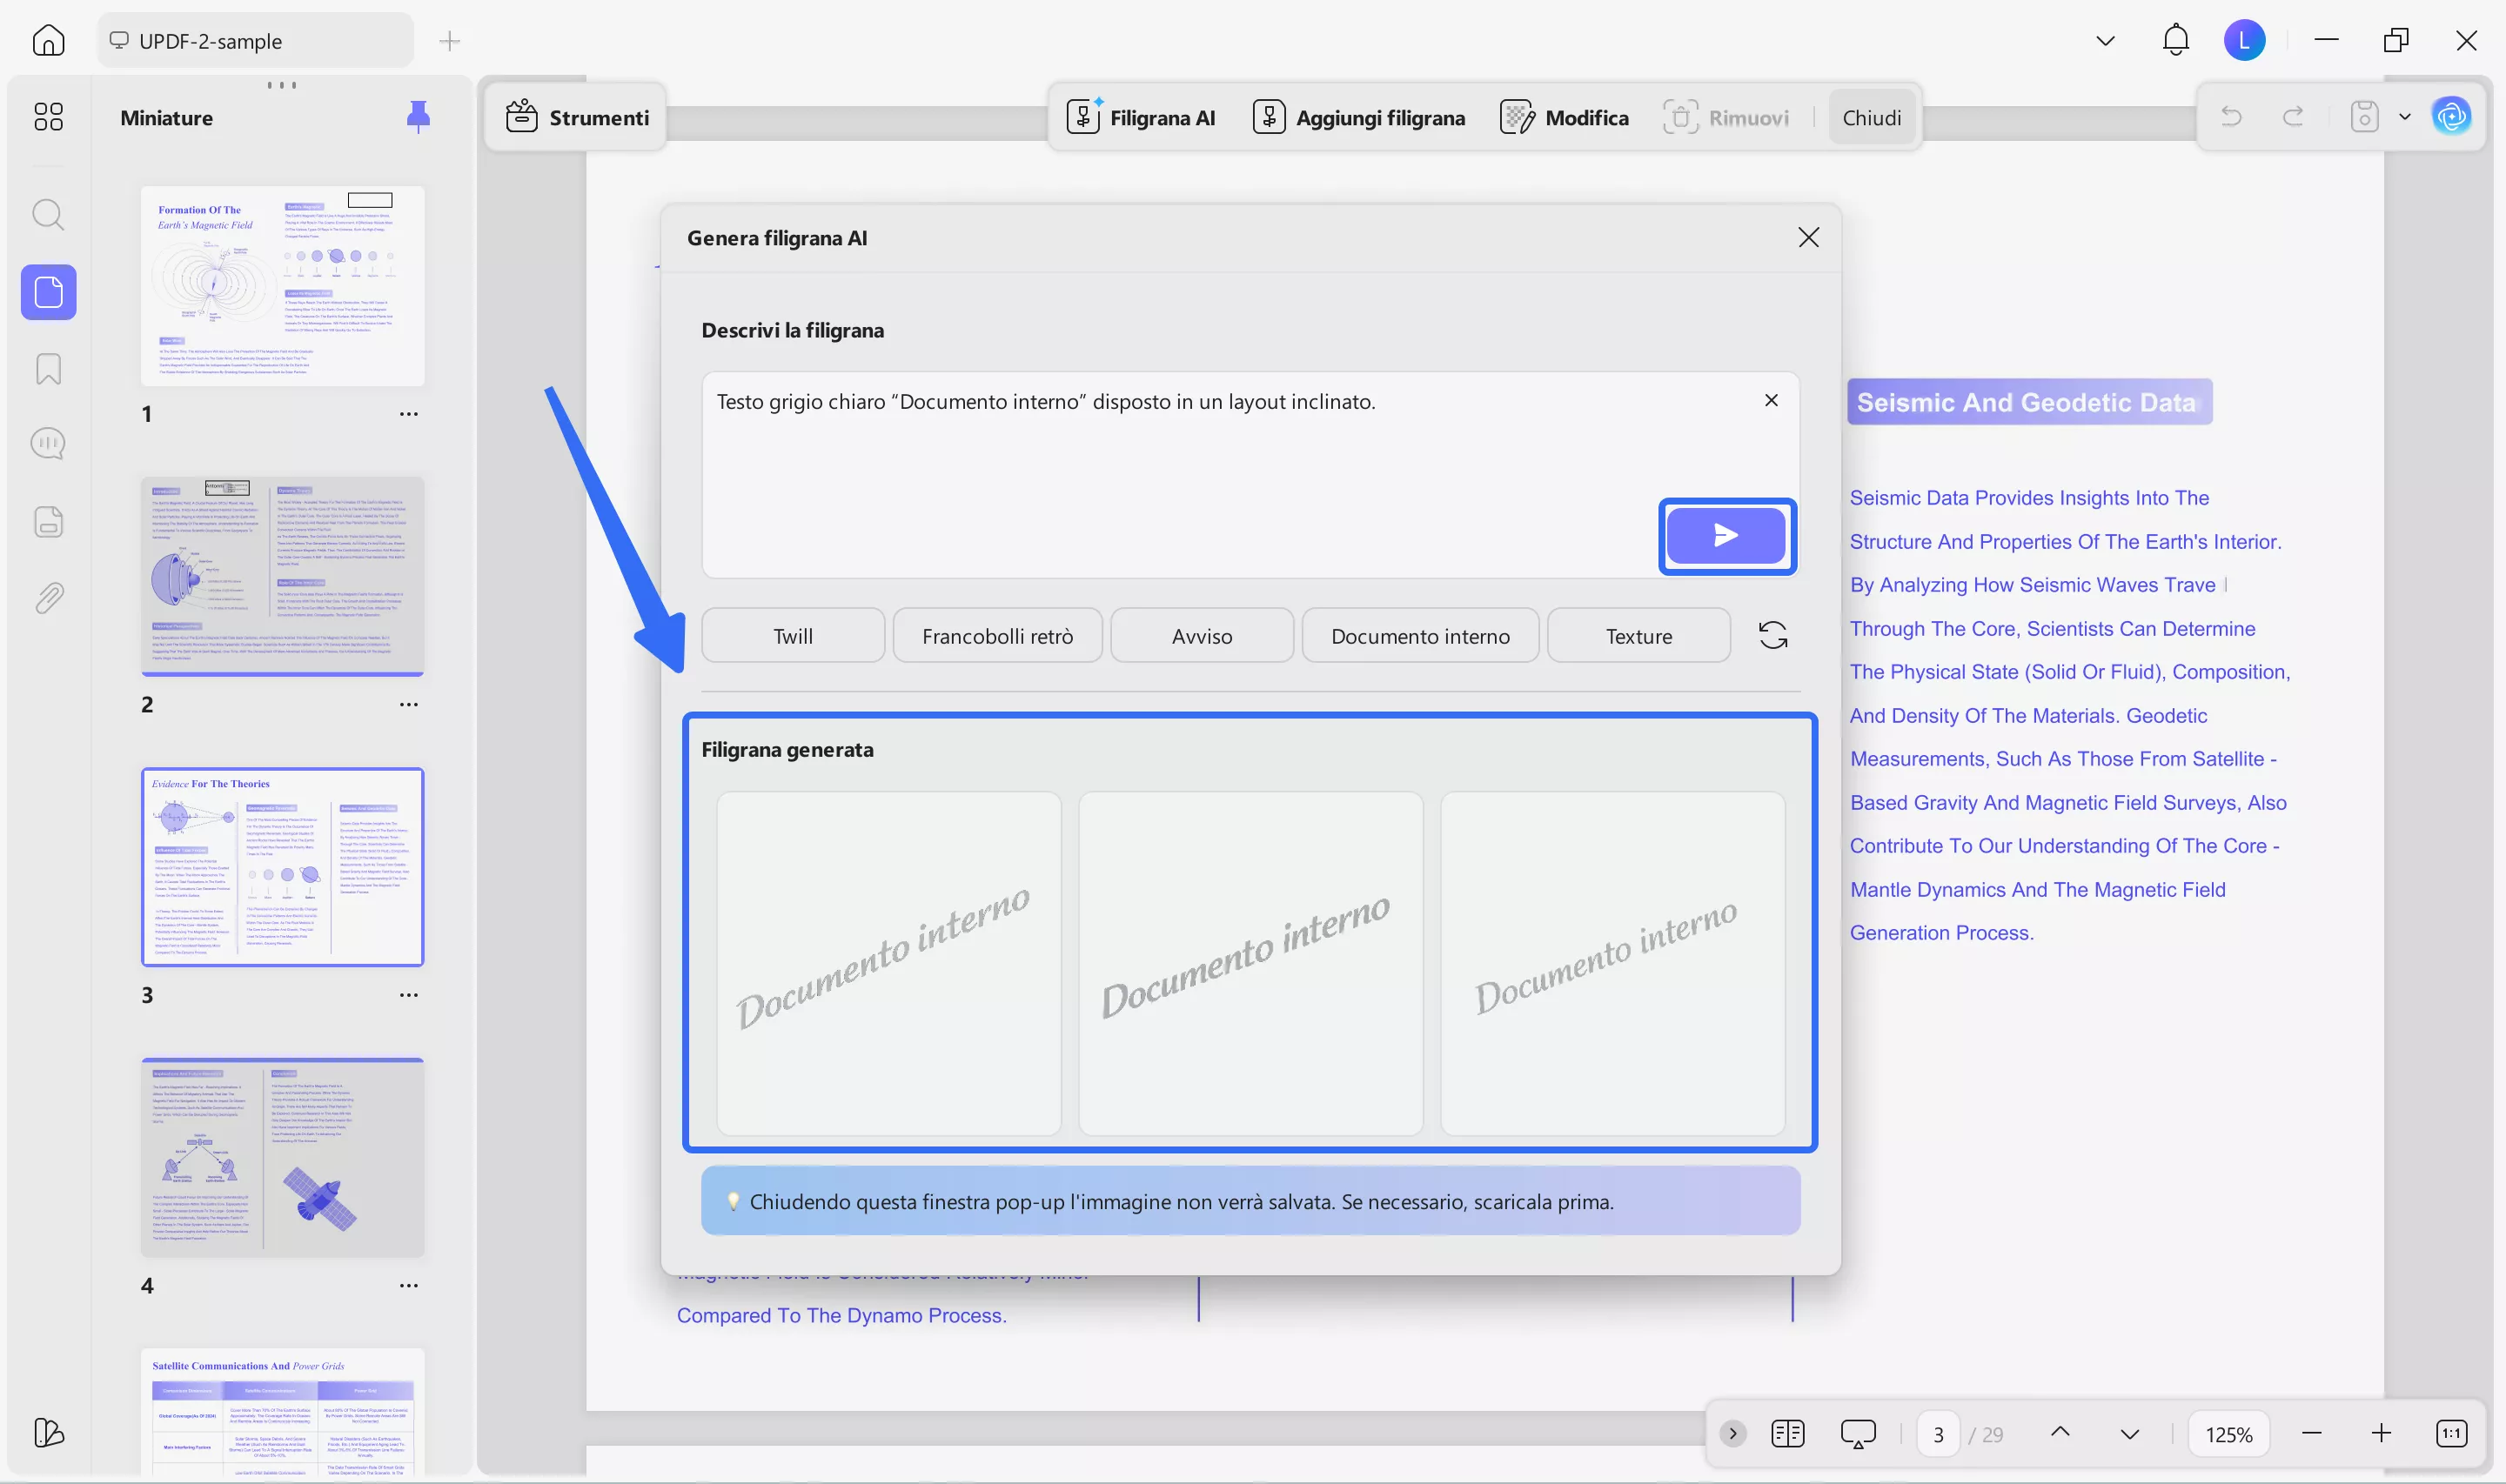Open the UPDF AI assistant icon
The image size is (2506, 1484).
(2451, 117)
